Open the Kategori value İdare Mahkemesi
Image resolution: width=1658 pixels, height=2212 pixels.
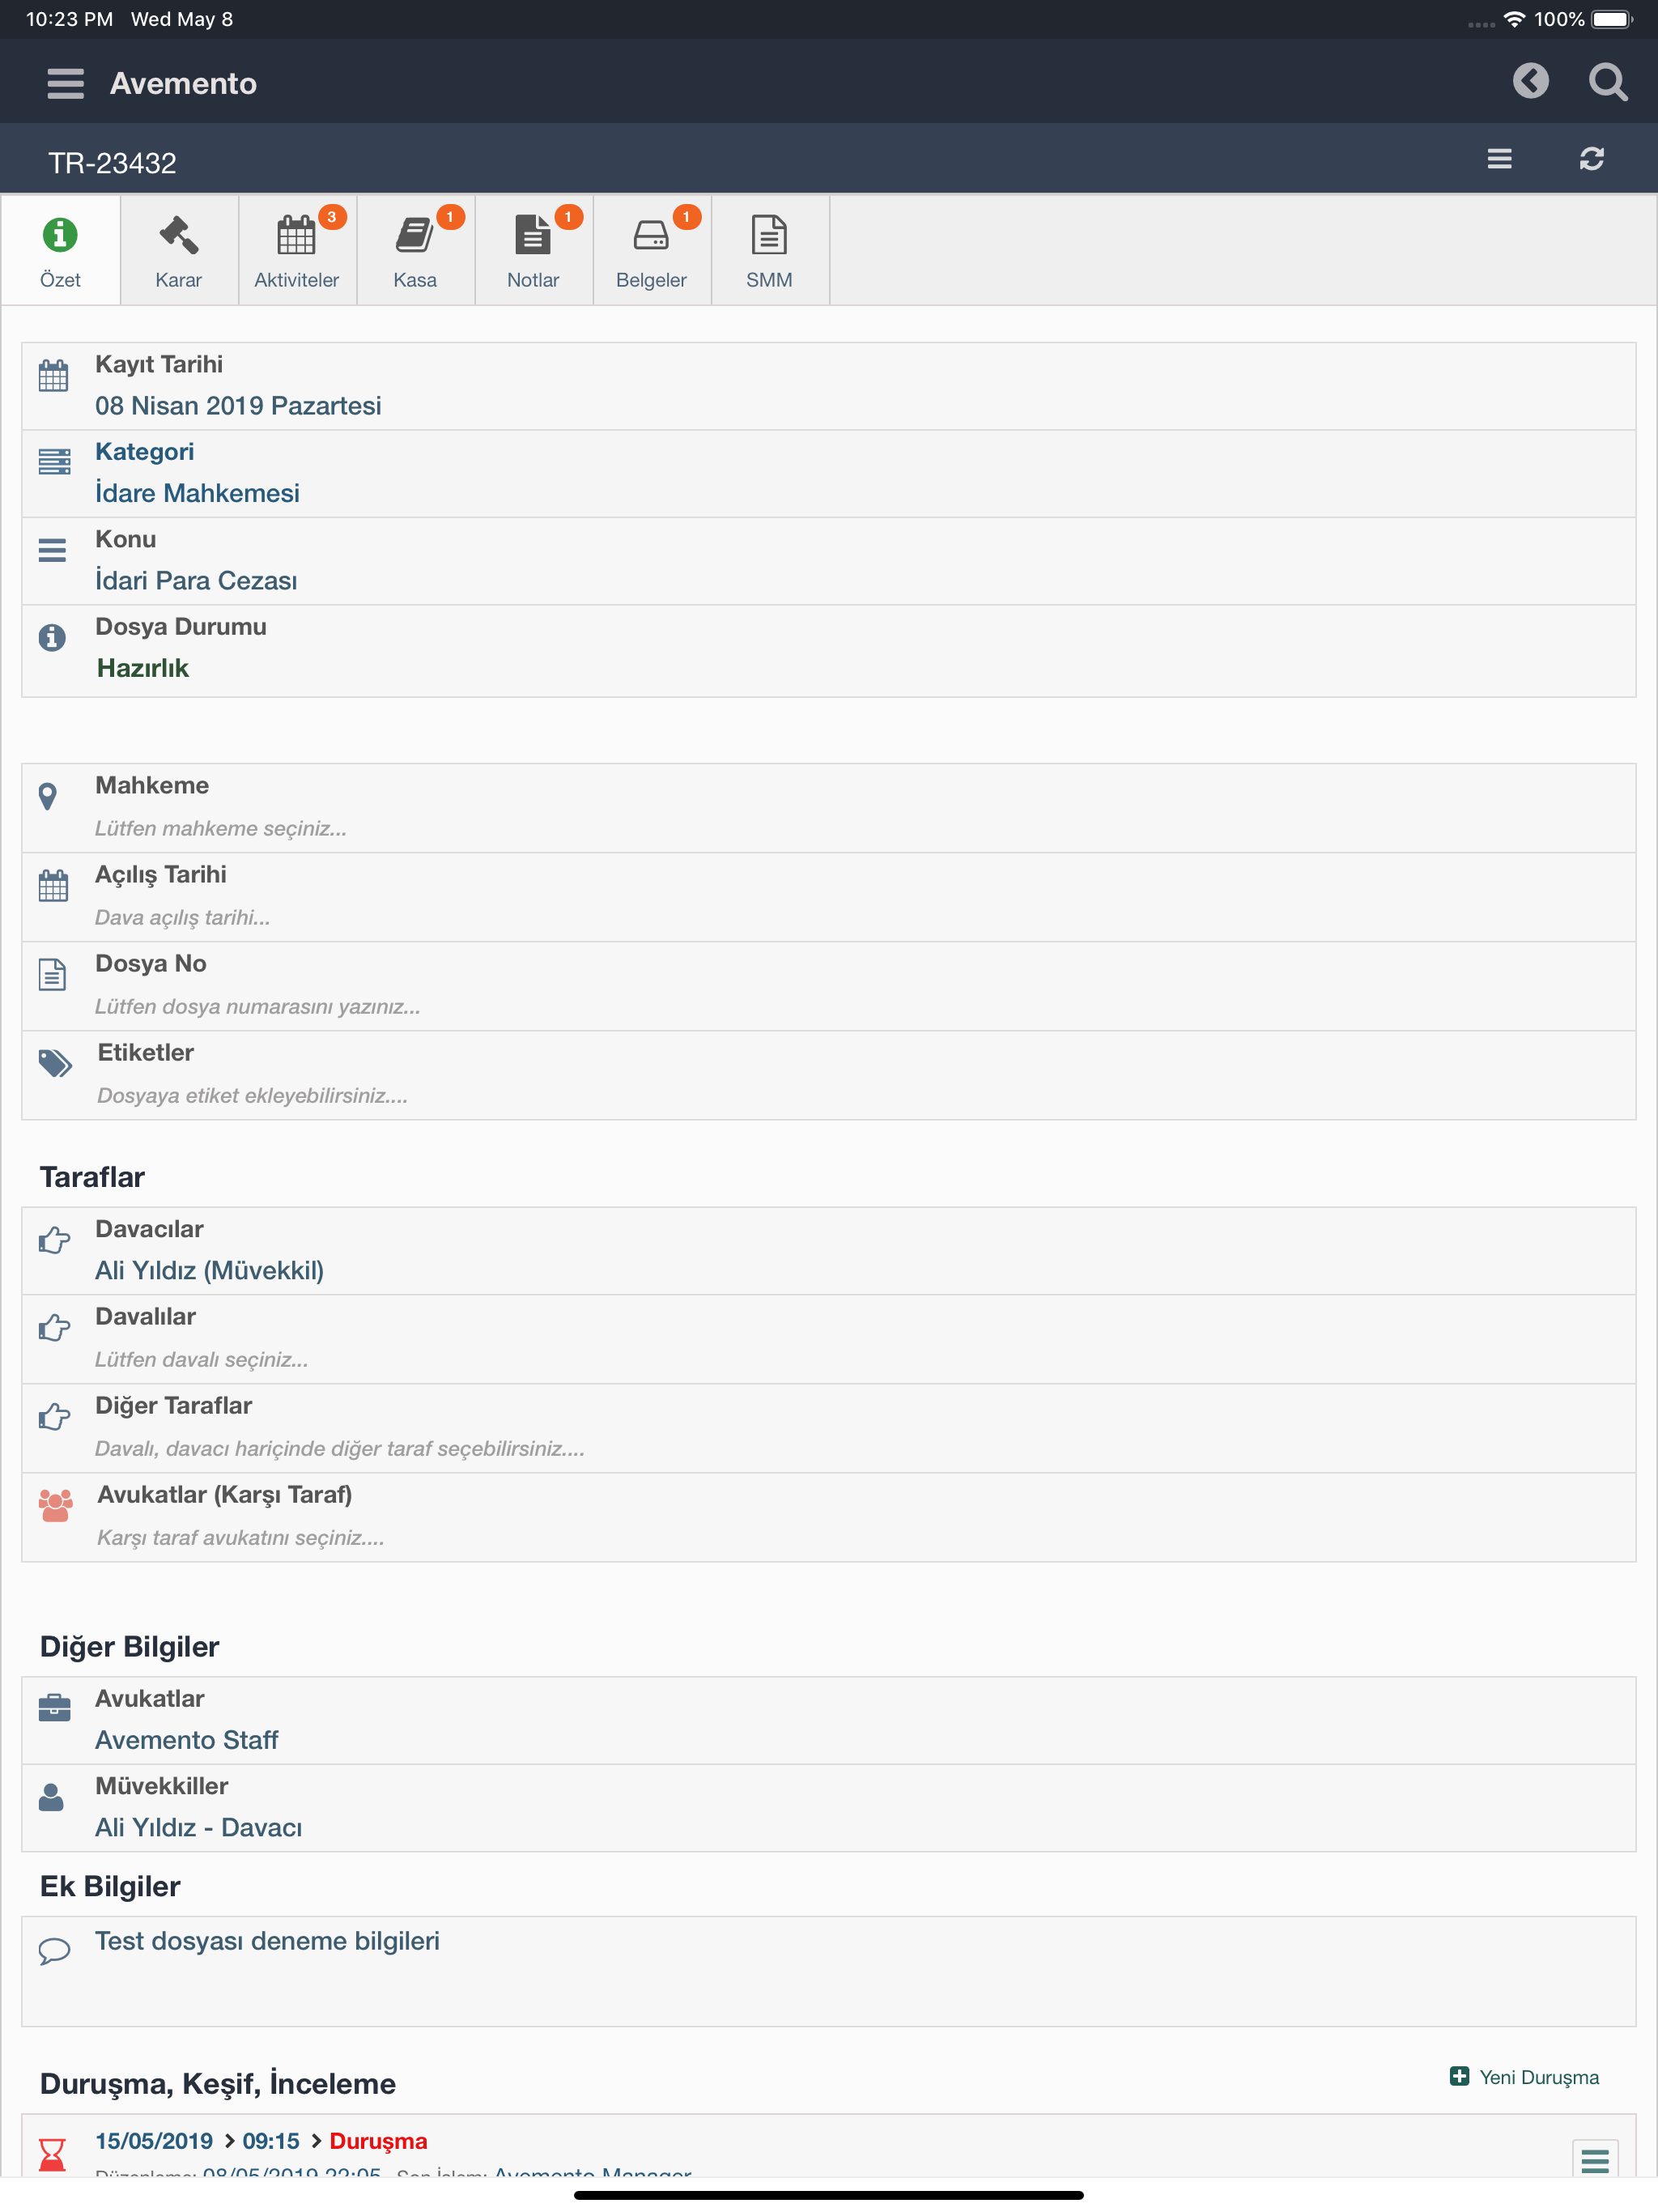click(197, 493)
